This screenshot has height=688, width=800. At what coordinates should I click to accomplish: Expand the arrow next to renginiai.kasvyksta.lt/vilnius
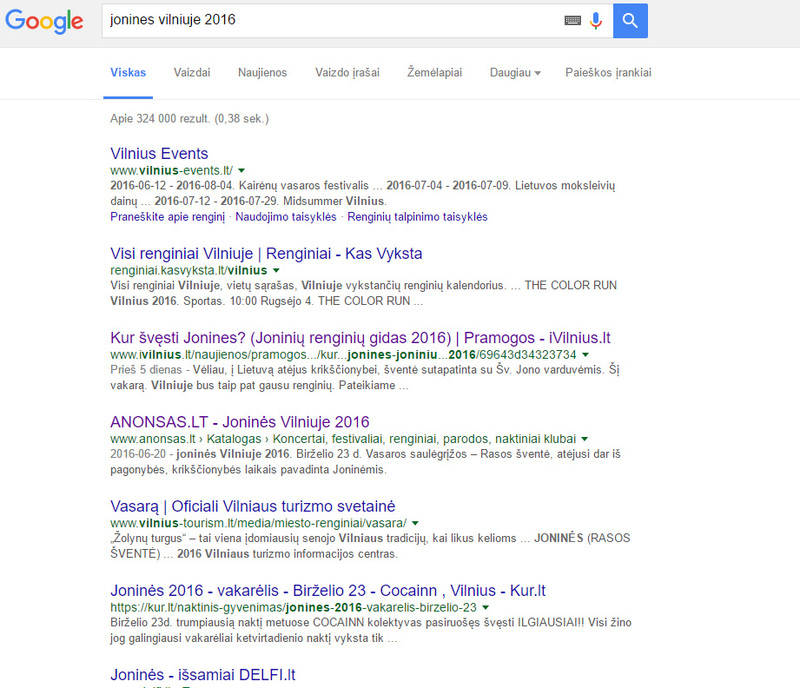276,271
